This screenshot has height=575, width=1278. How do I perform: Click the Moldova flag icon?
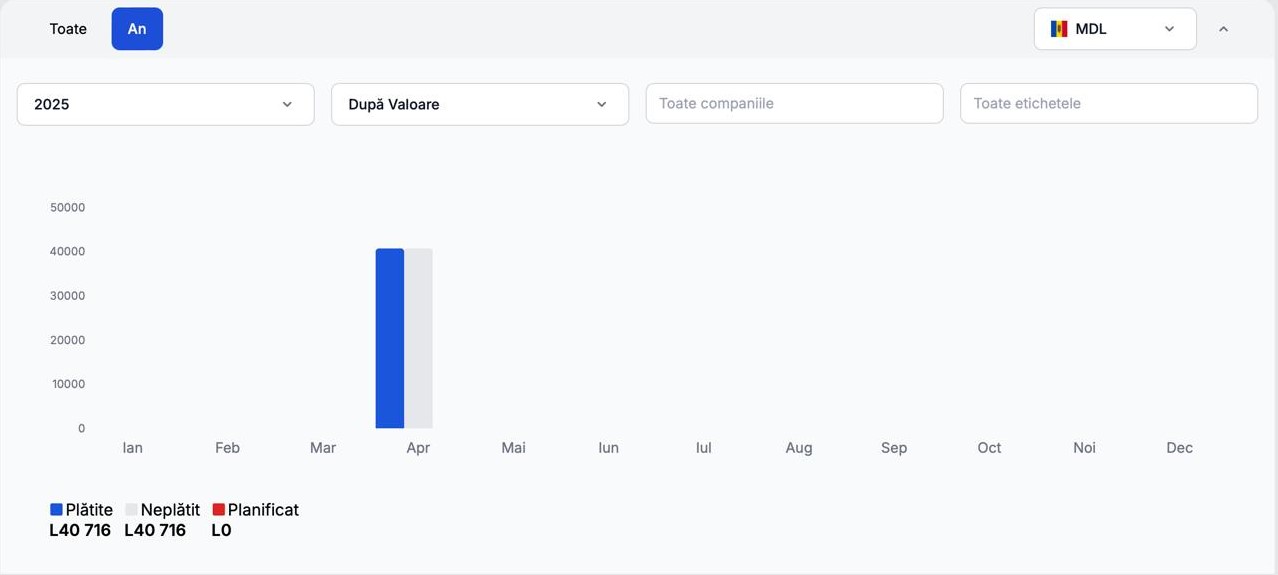1059,29
